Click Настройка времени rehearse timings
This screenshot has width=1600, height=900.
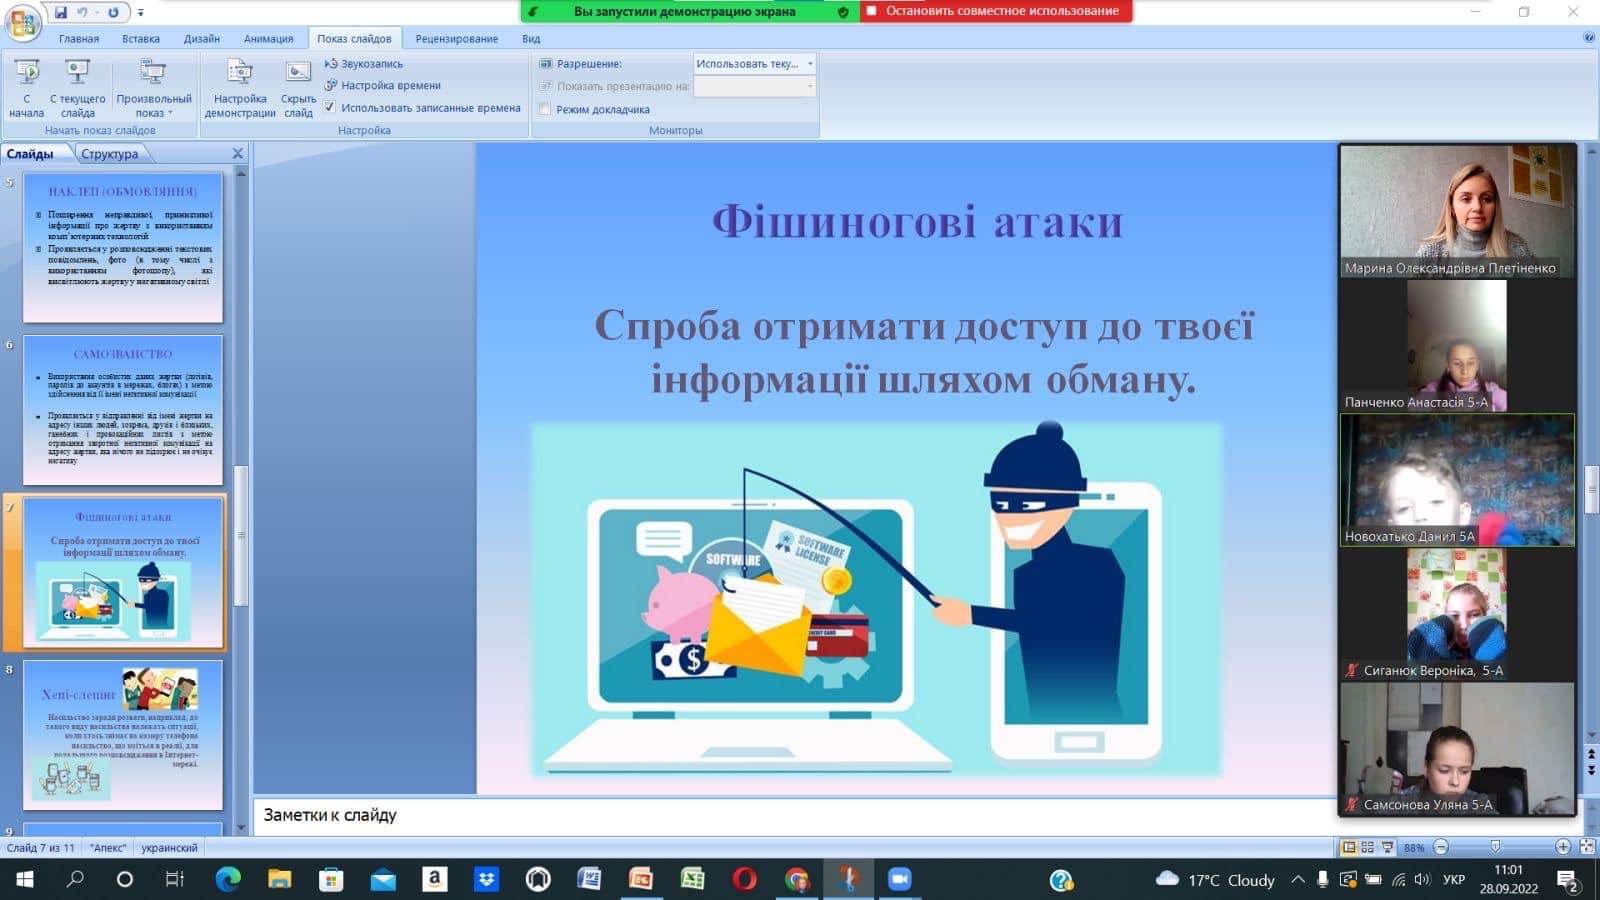pos(382,85)
